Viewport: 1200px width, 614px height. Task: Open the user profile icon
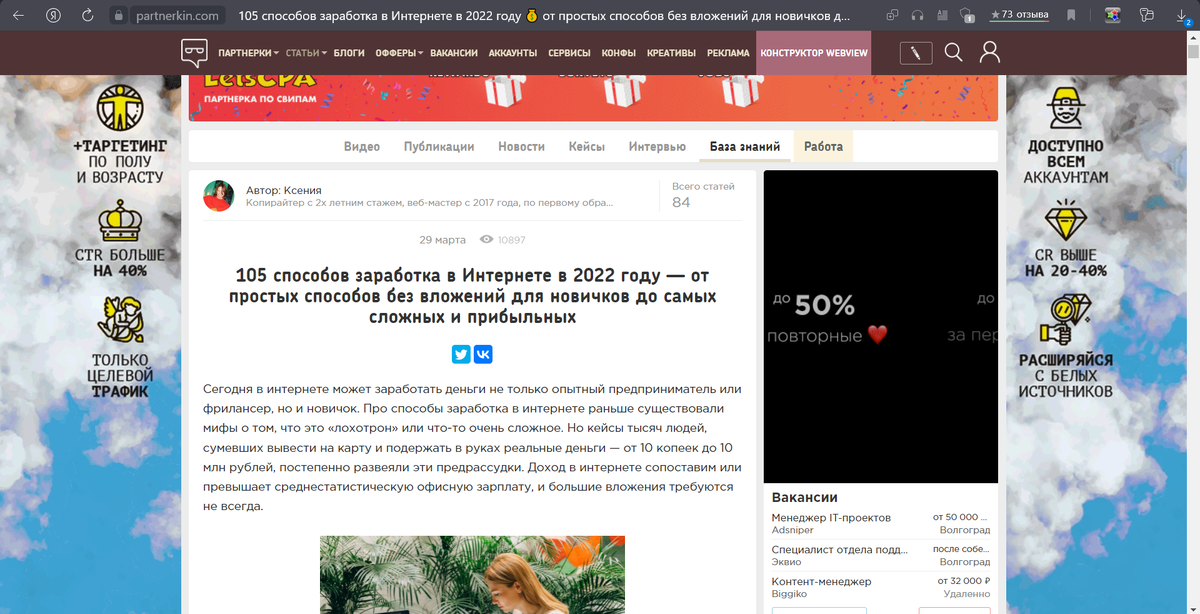click(x=990, y=53)
